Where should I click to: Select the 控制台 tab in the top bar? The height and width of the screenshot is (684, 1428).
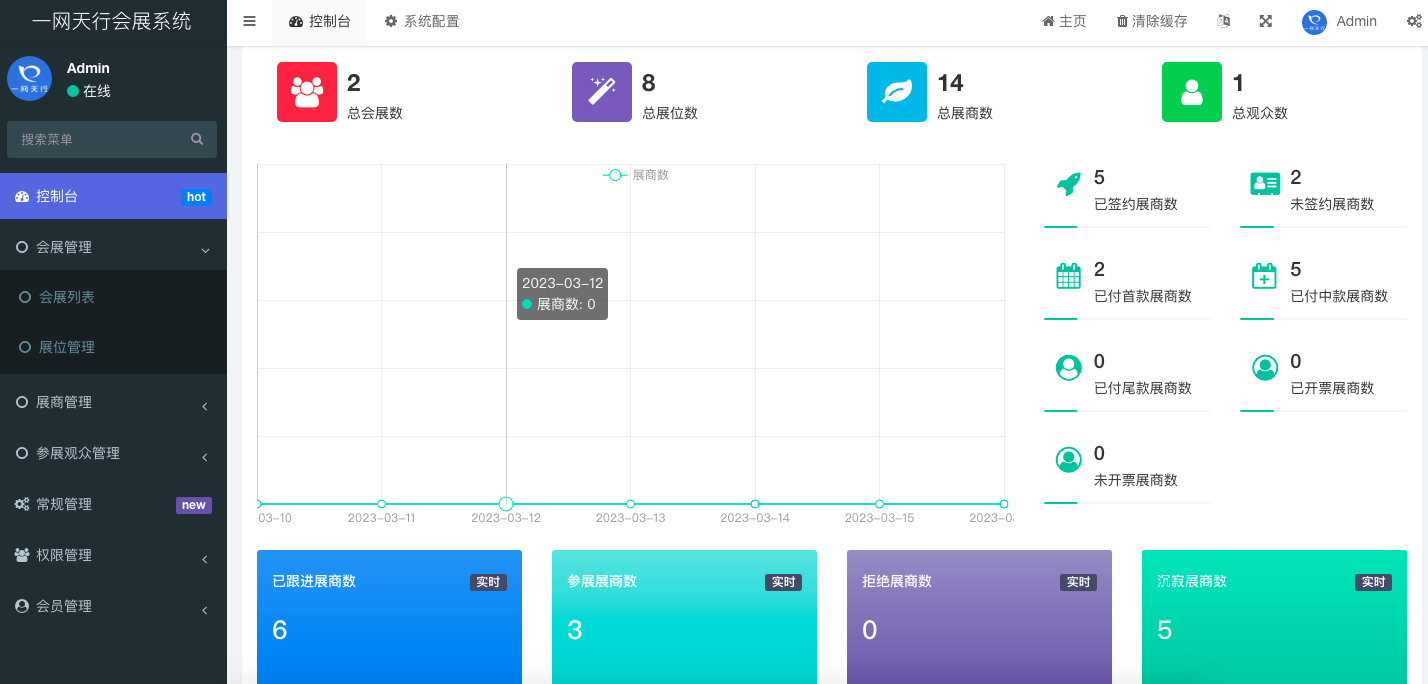319,20
